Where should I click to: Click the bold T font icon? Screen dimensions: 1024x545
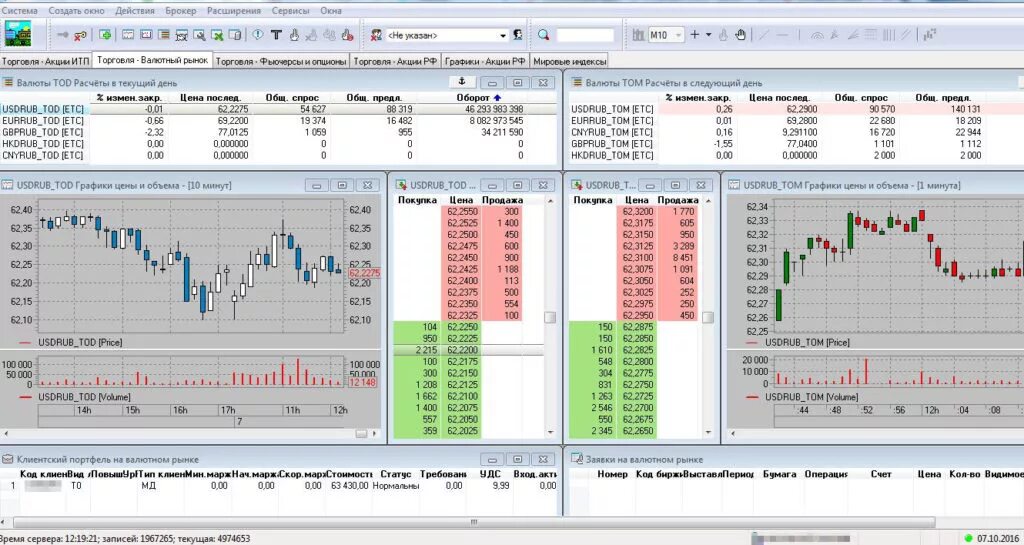[x=276, y=35]
